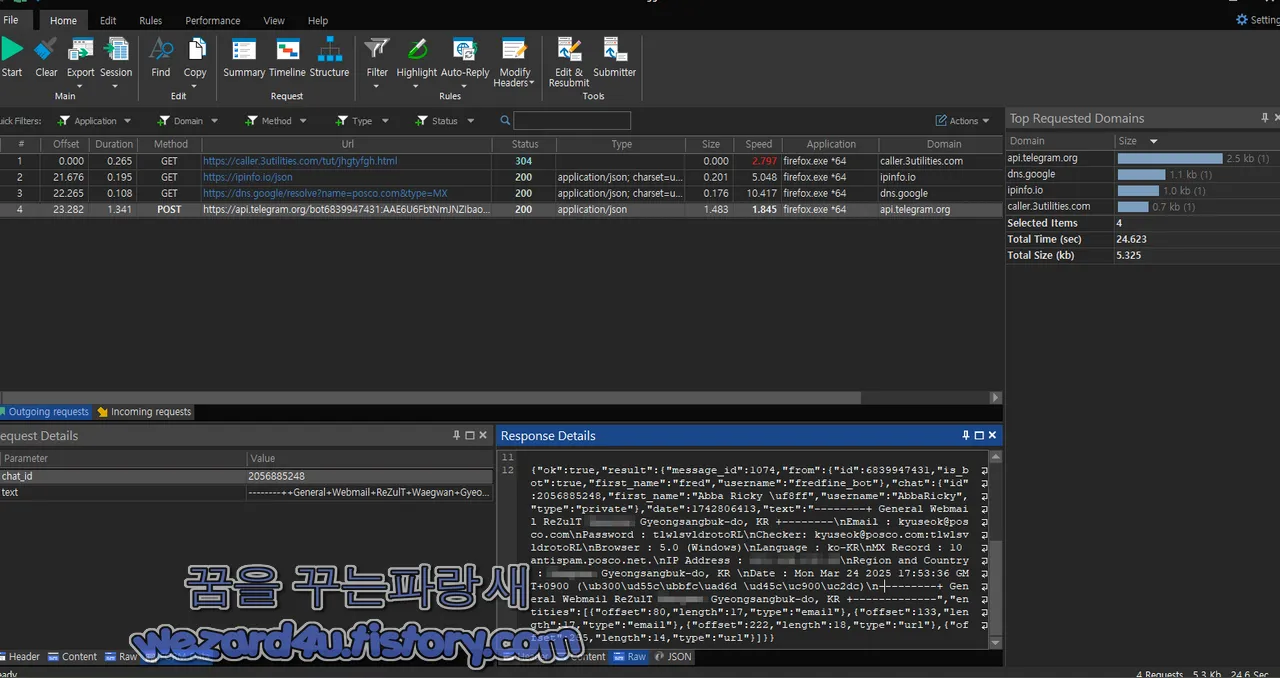
Task: Open the dropdown arrow under Export
Action: [x=80, y=86]
